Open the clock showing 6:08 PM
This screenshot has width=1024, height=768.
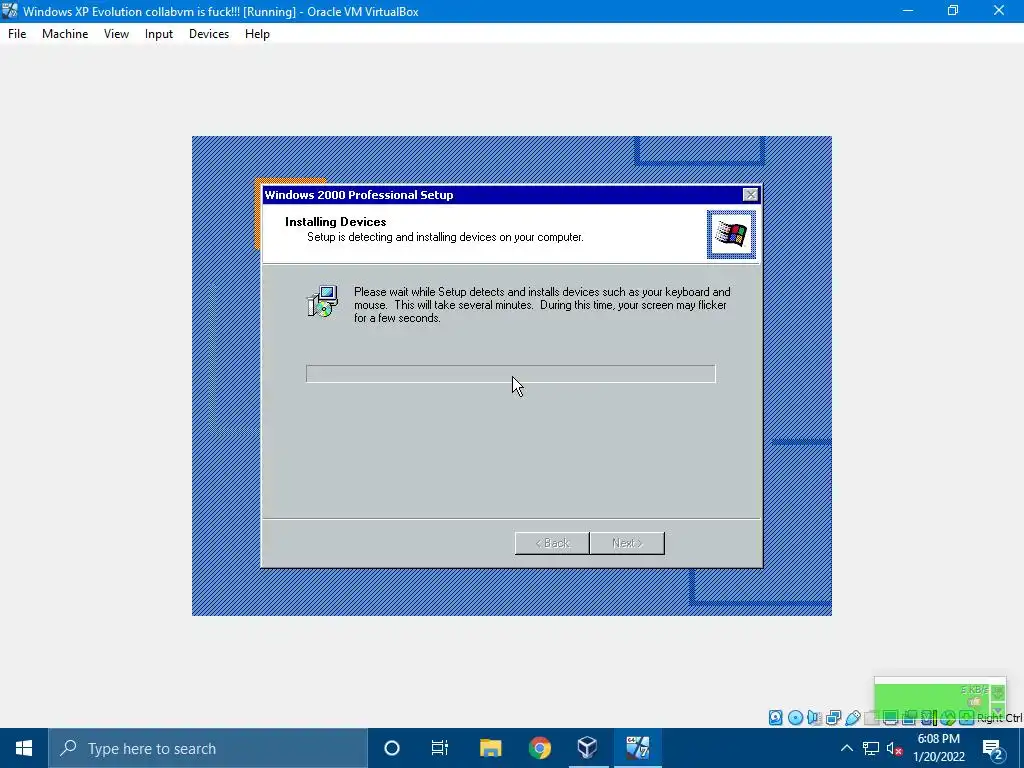tap(939, 748)
